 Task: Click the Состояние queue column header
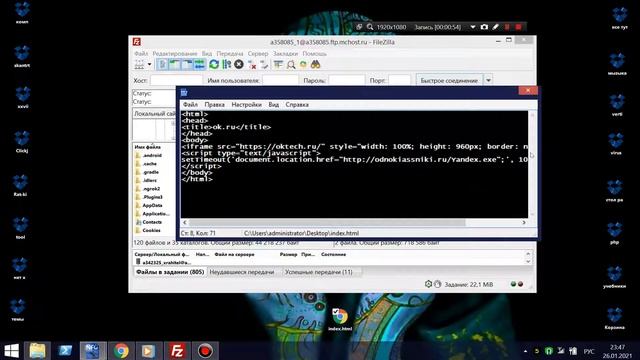(x=333, y=254)
